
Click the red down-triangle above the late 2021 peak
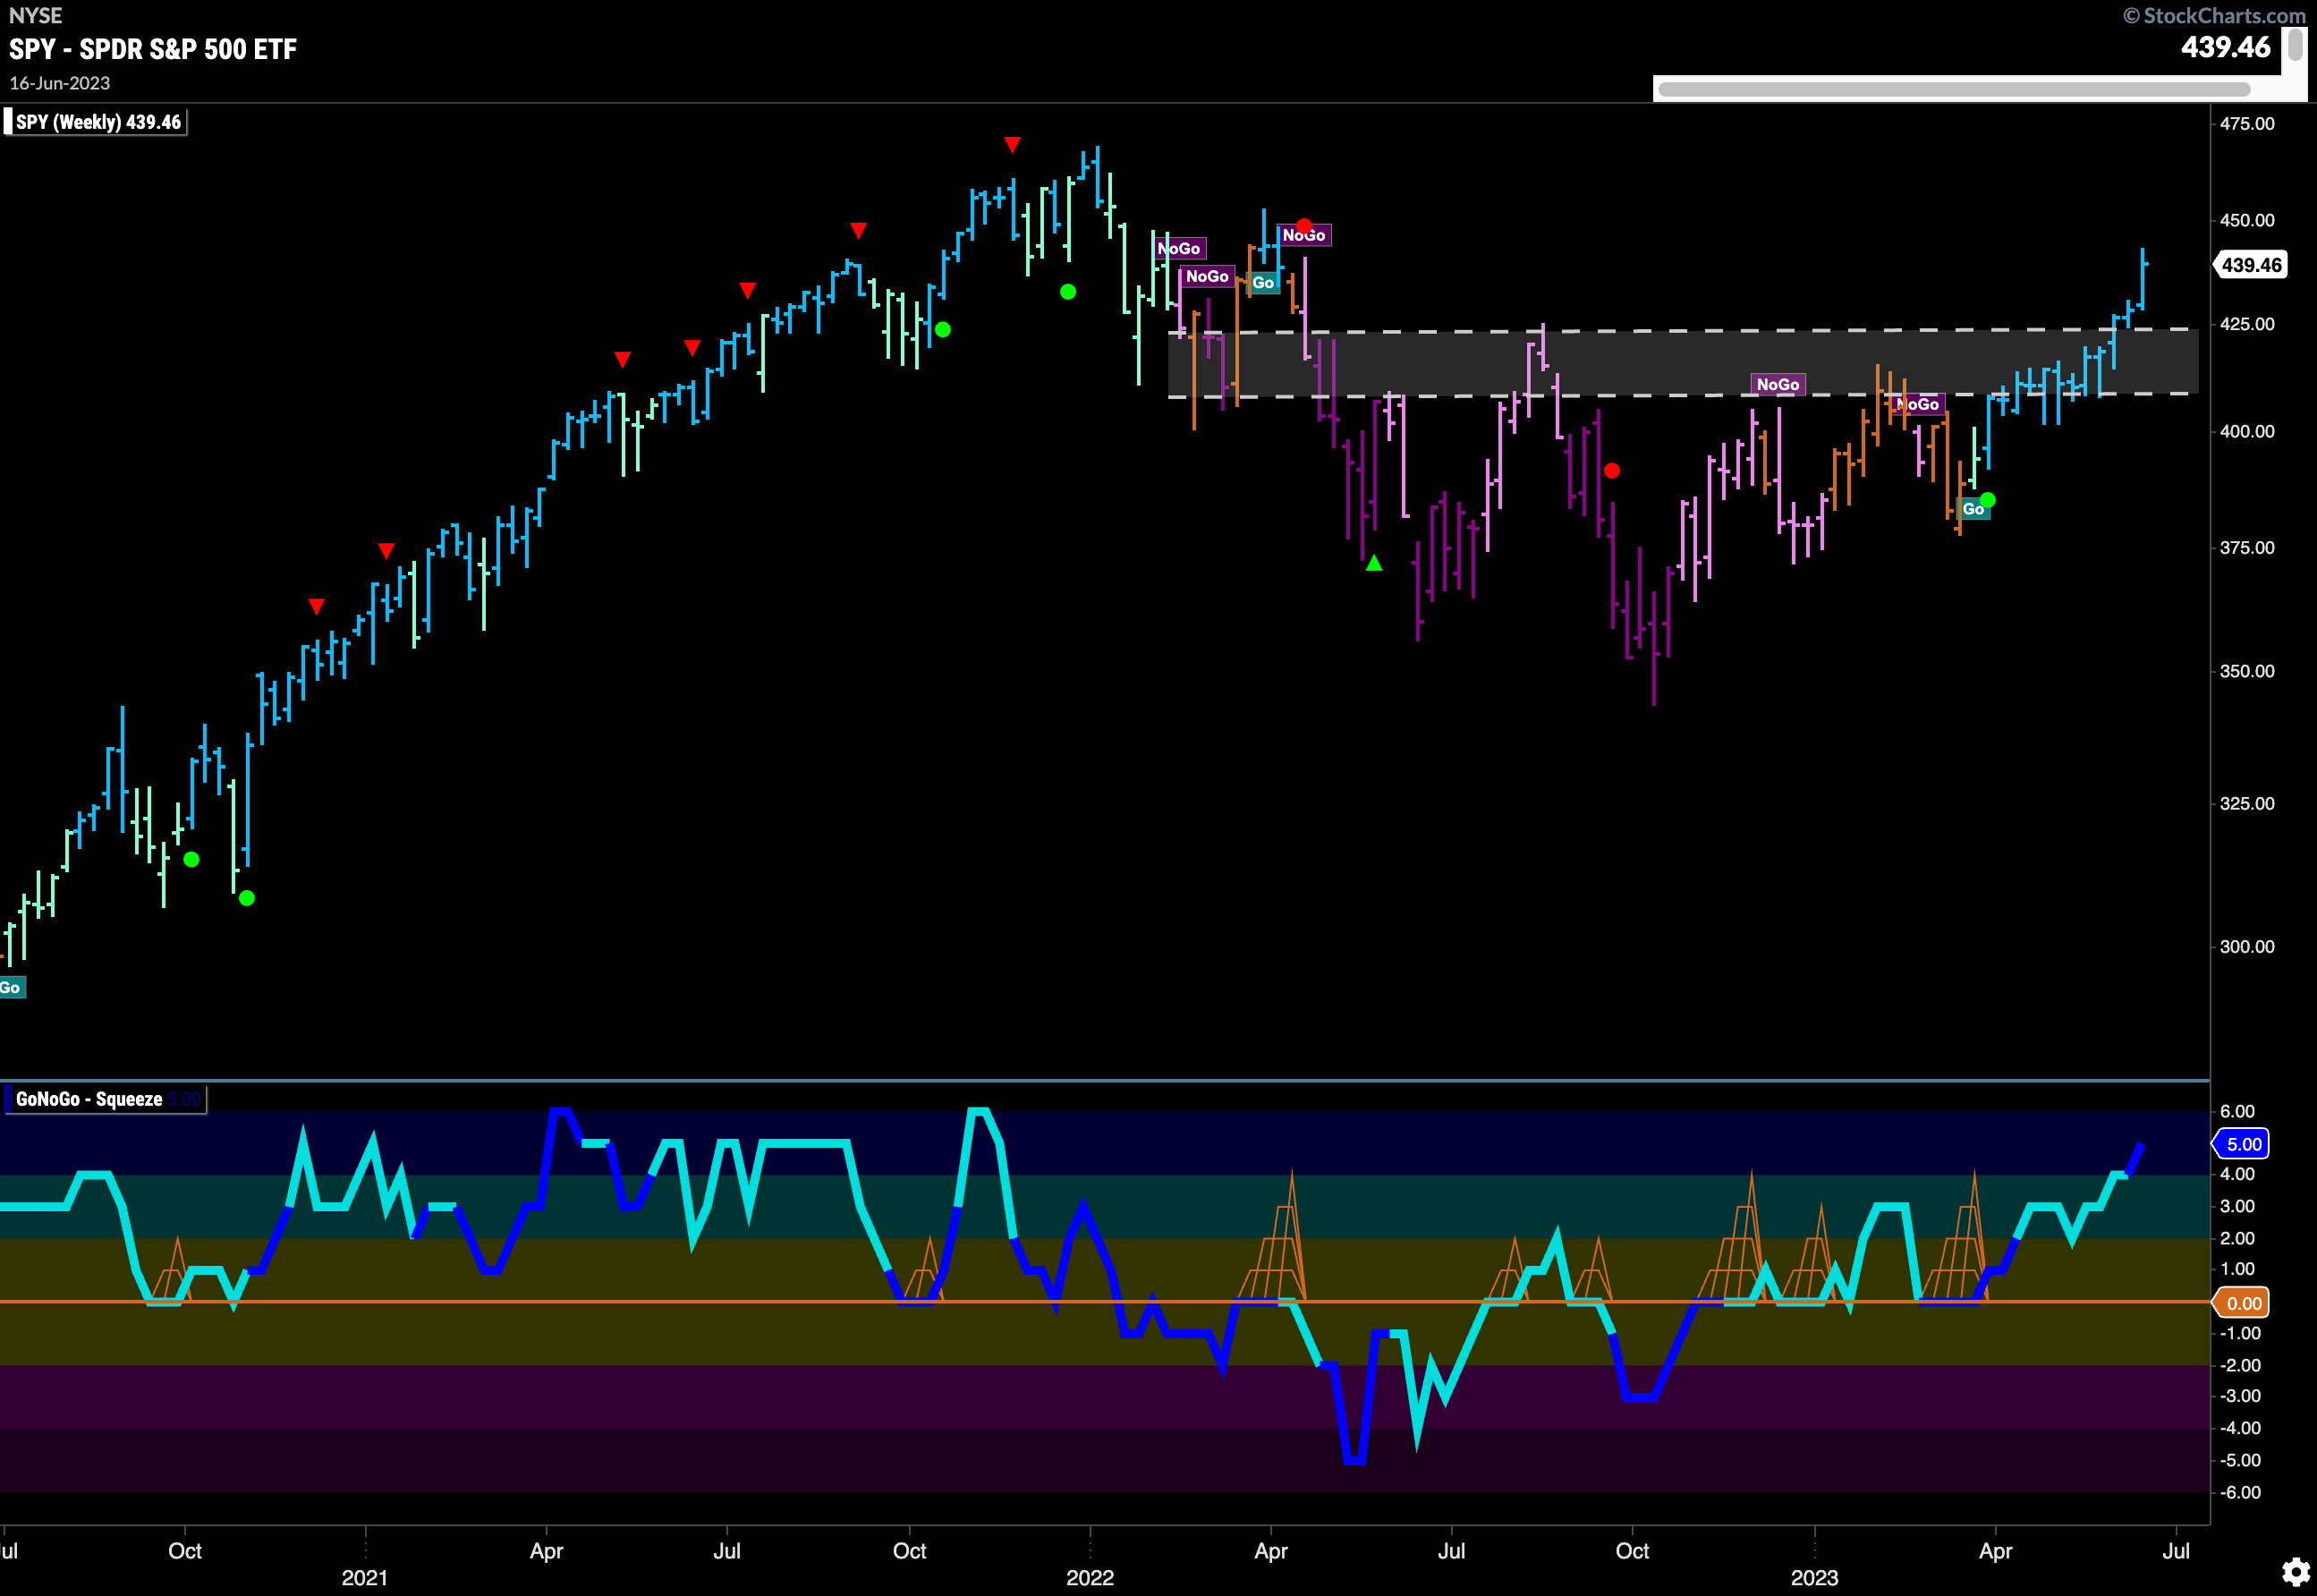[x=1012, y=145]
